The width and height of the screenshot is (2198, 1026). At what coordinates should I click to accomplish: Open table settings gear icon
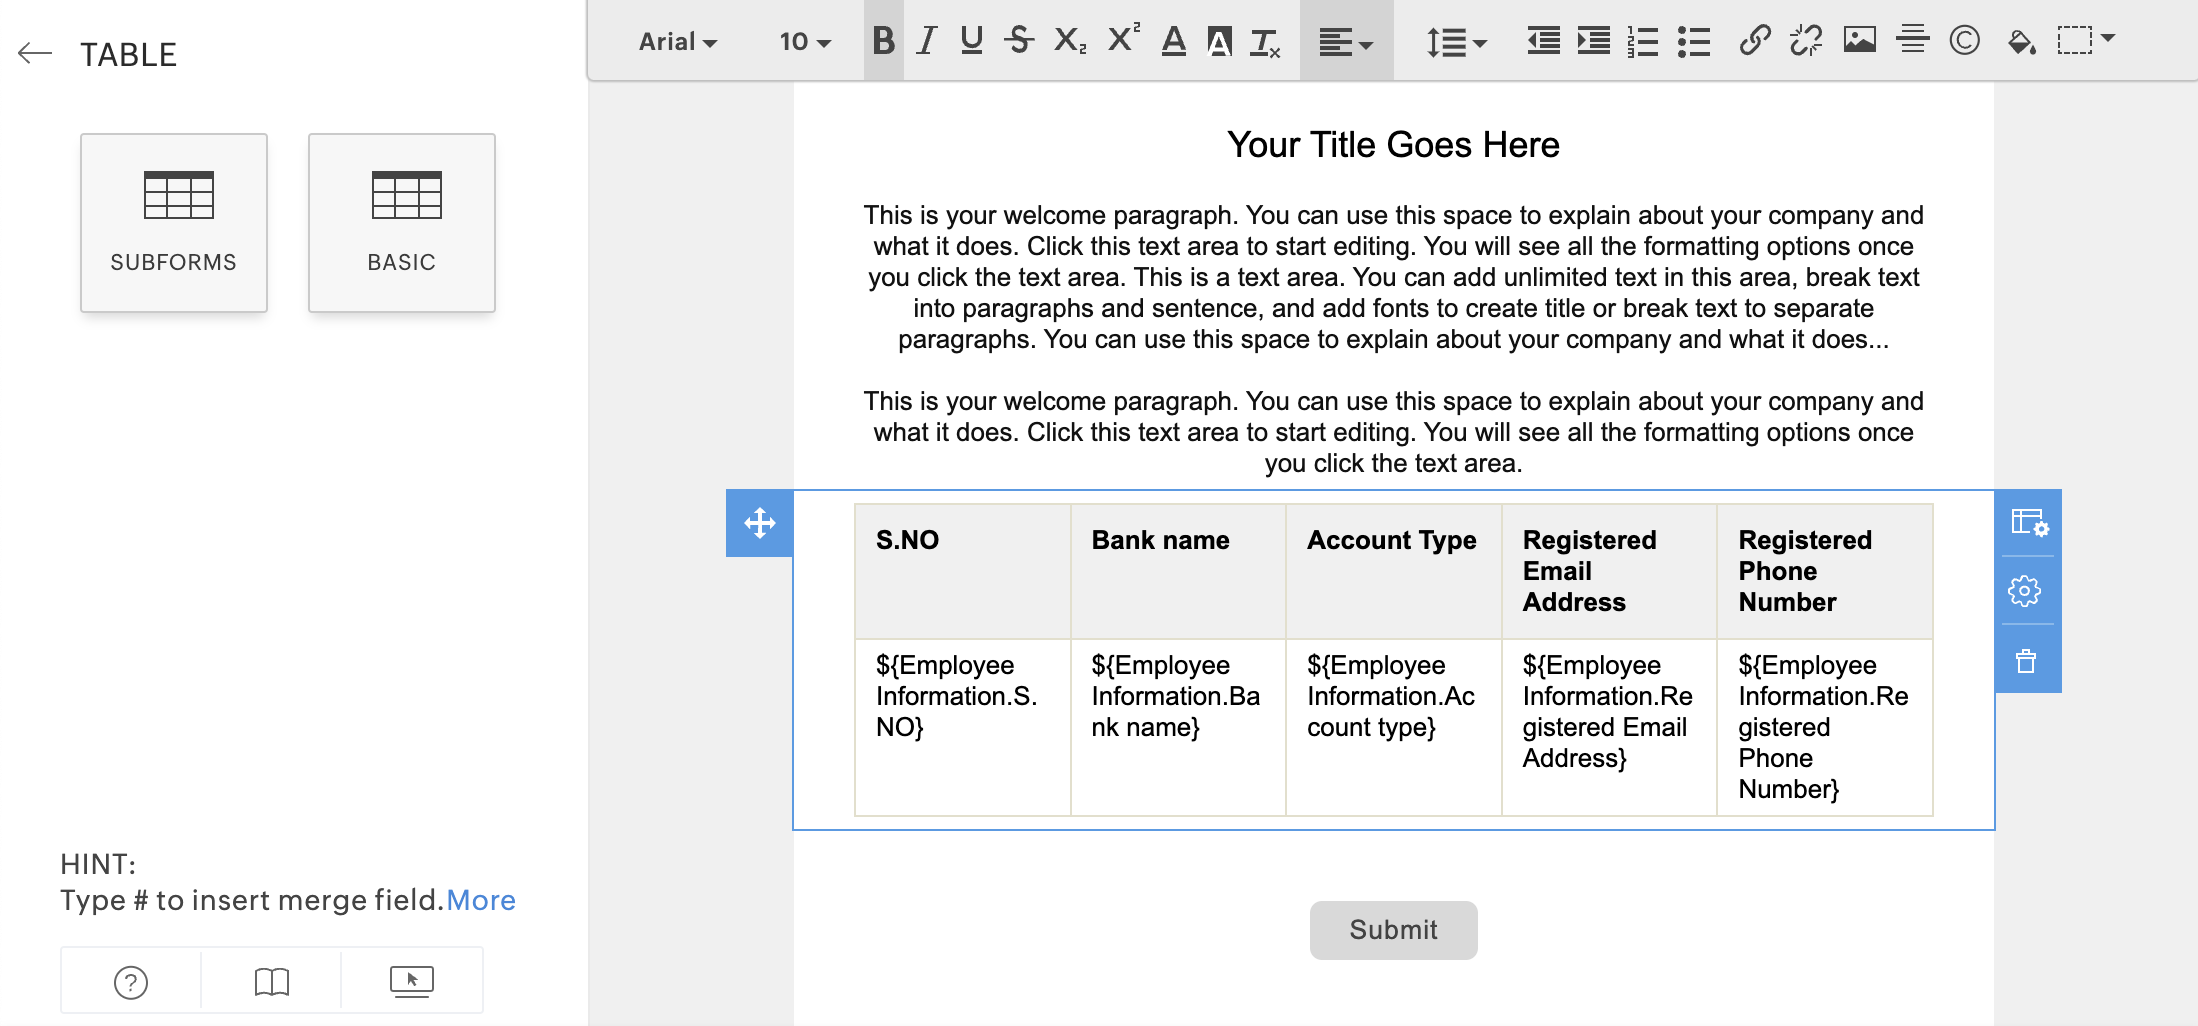(2025, 591)
